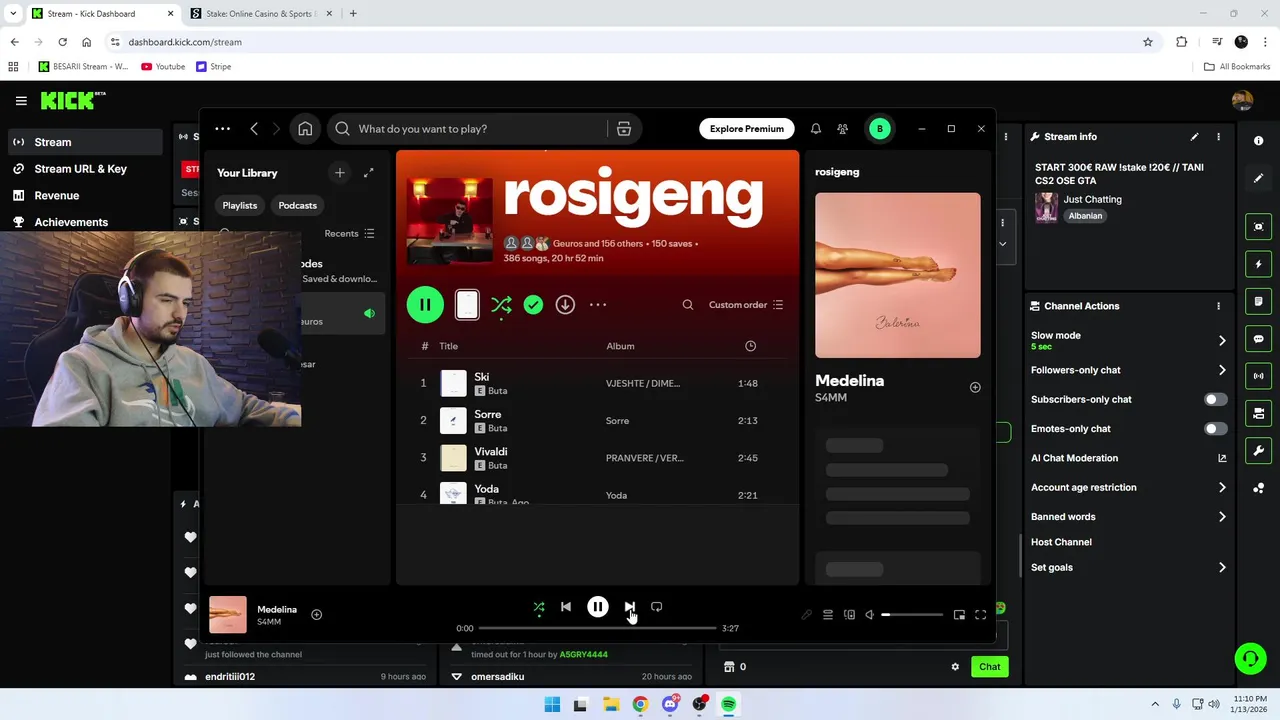Expand Your Library to full view
This screenshot has width=1280, height=720.
click(x=369, y=173)
